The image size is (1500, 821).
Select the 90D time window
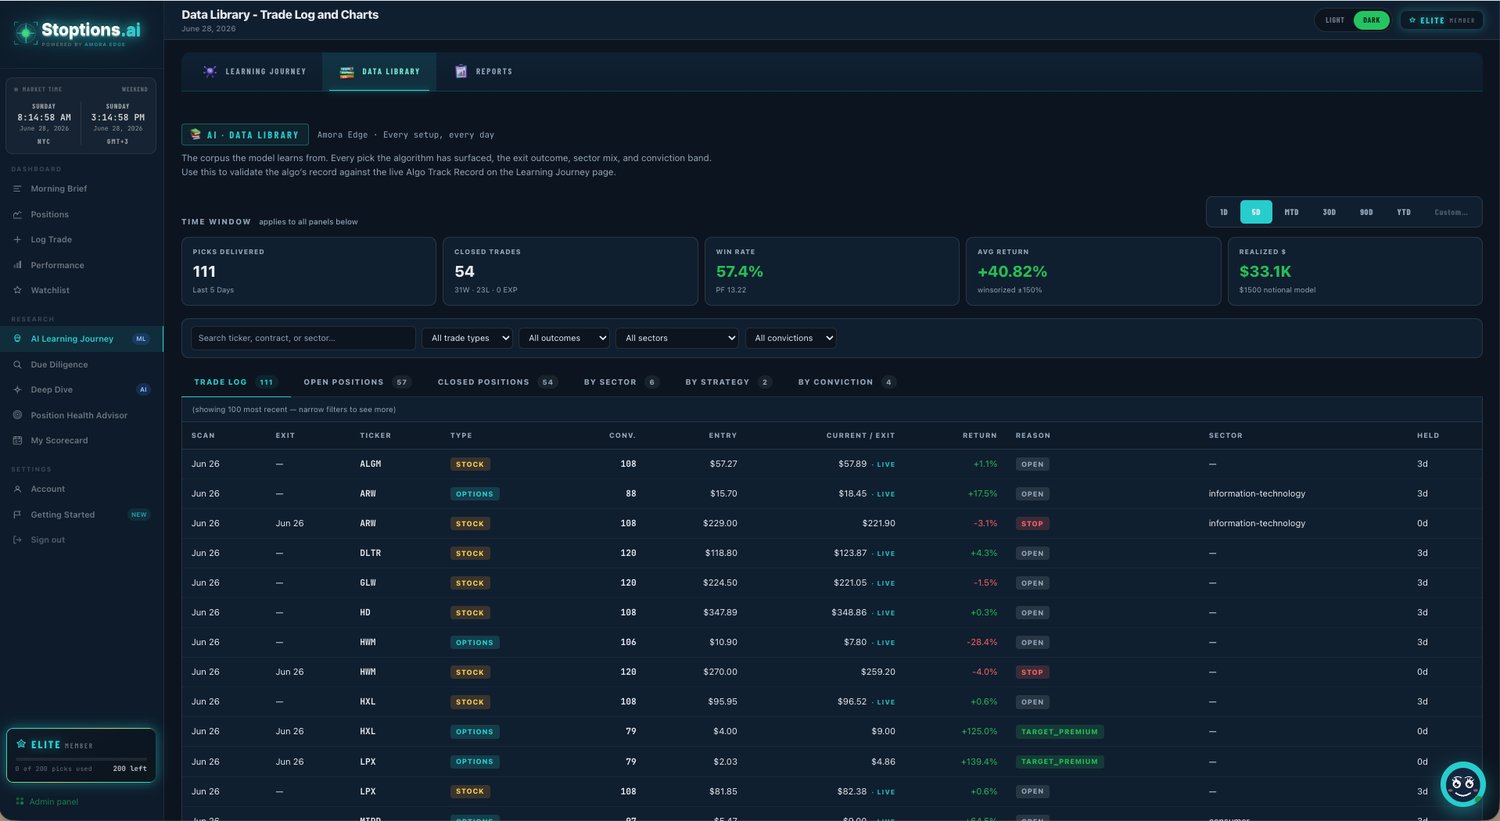tap(1366, 212)
